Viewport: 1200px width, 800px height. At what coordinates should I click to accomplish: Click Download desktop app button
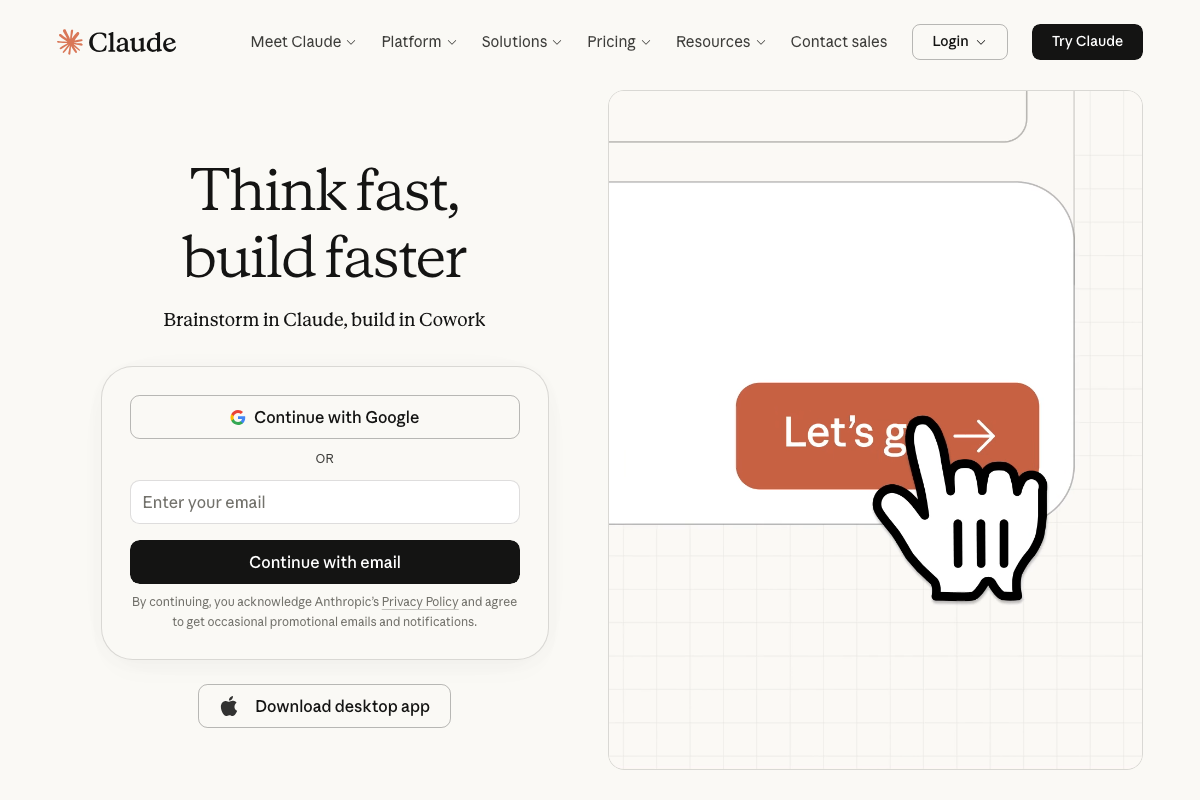click(x=324, y=706)
